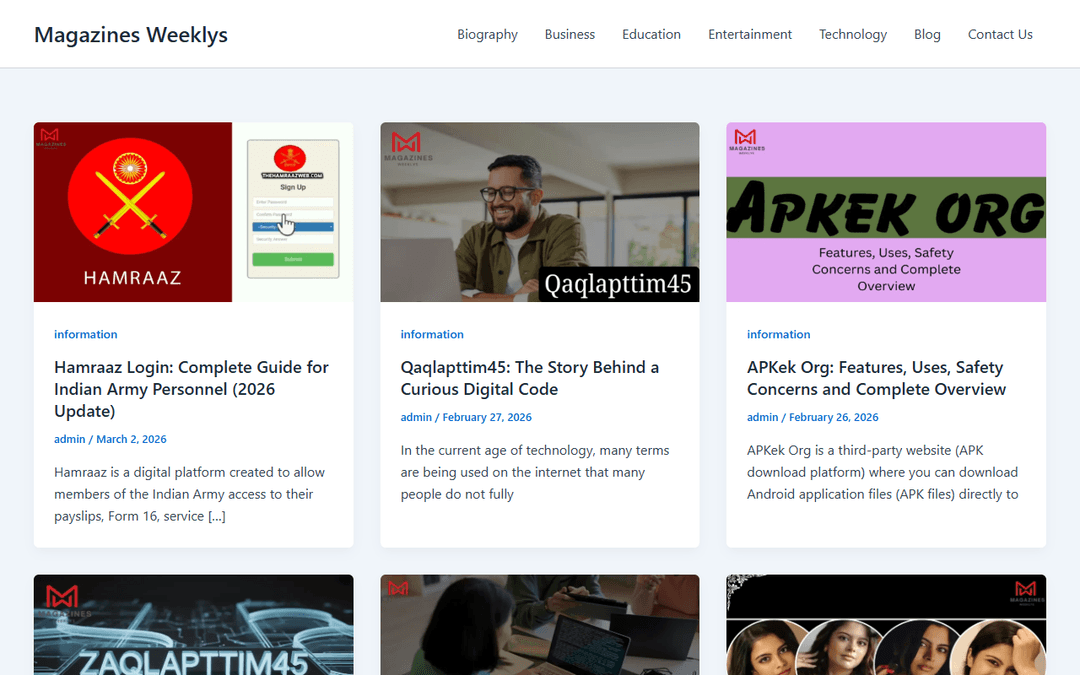The image size is (1080, 675).
Task: Open the Blog page
Action: pos(927,34)
